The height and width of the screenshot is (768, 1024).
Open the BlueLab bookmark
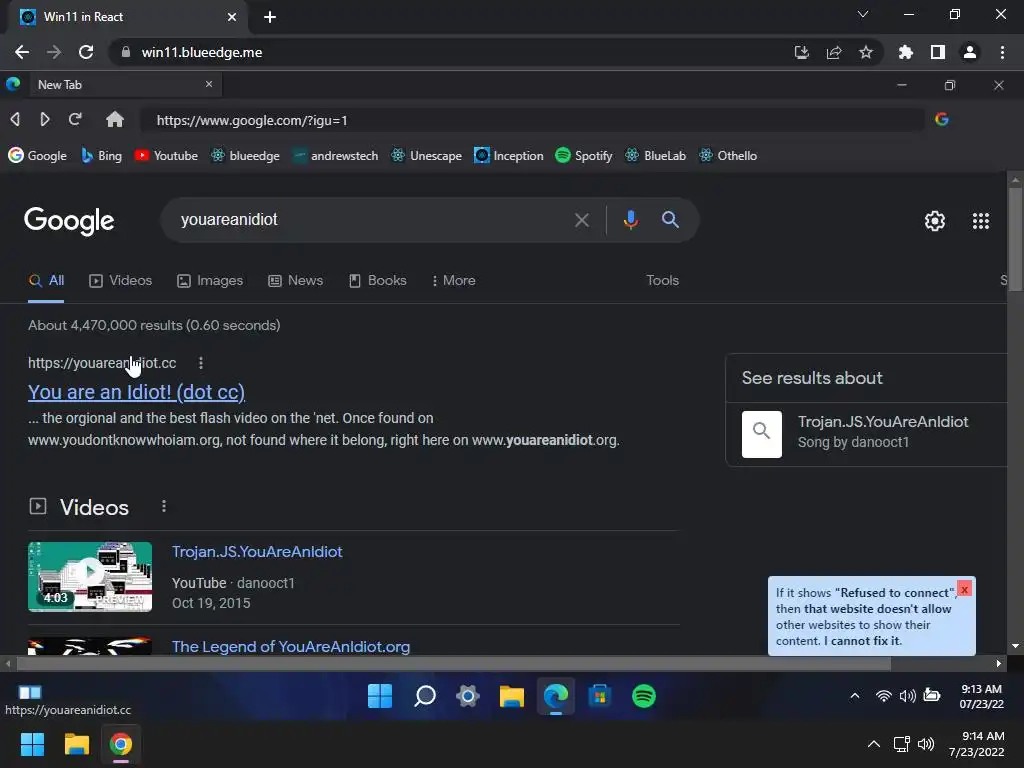656,155
